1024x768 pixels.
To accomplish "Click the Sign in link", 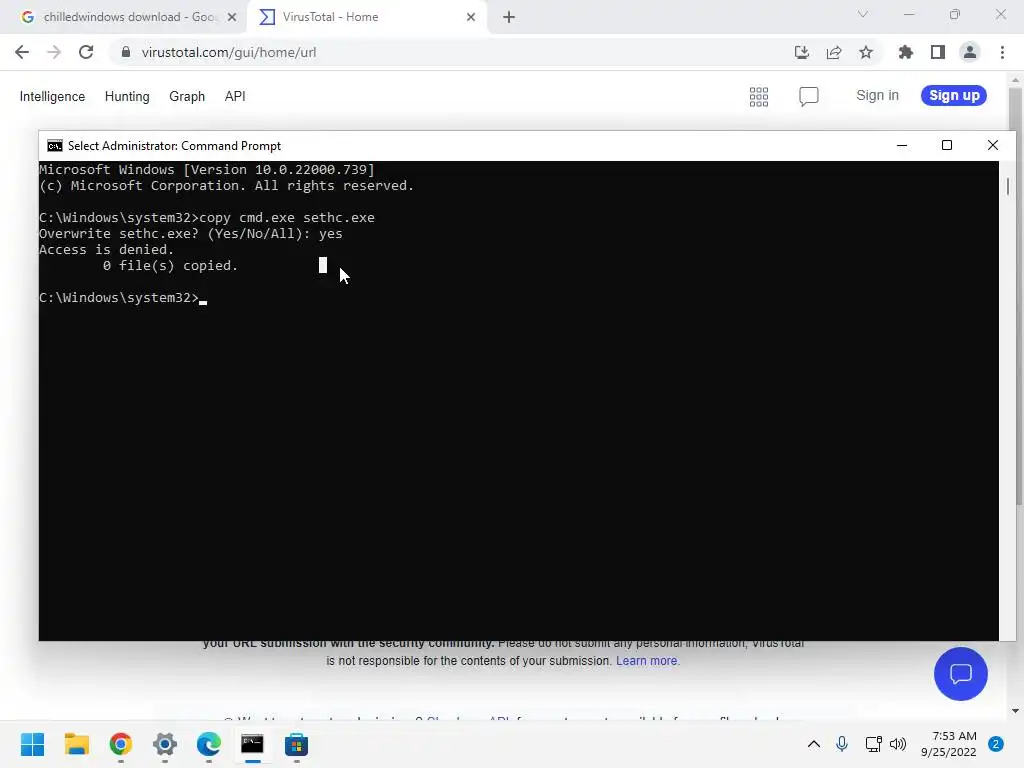I will tap(877, 95).
